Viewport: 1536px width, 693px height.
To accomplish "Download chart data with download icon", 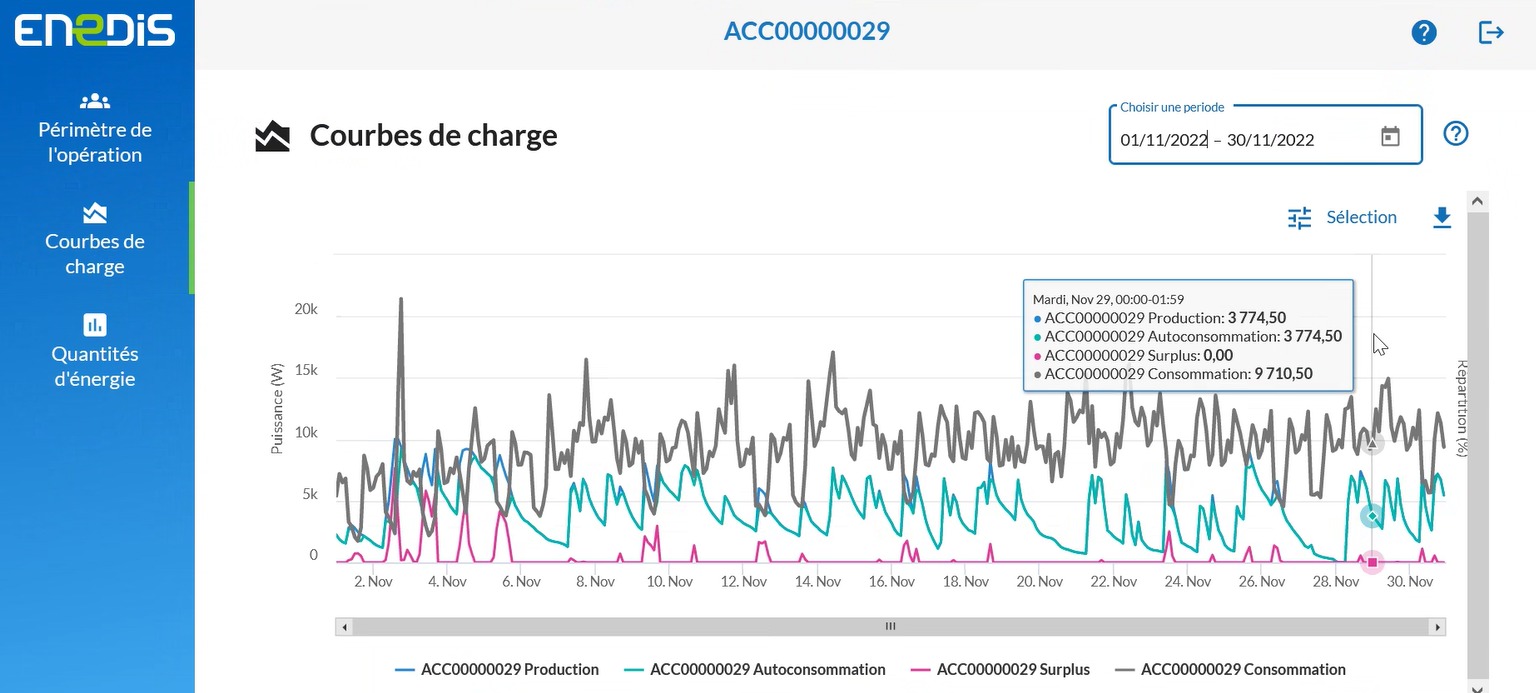I will (x=1441, y=217).
